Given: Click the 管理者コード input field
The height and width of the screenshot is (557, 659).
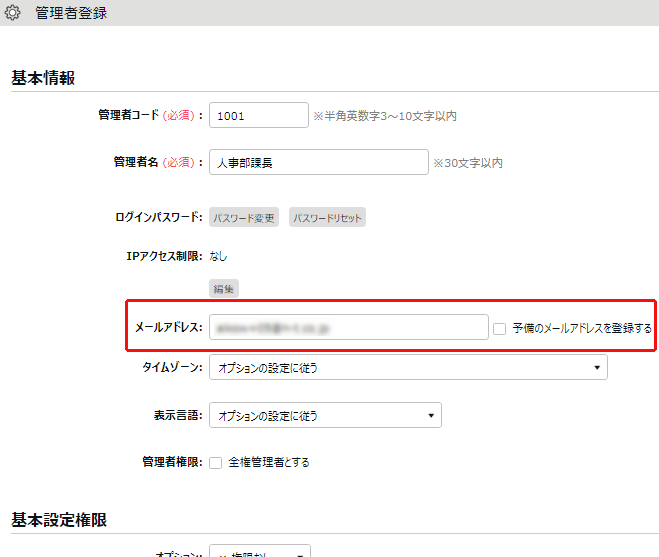Looking at the screenshot, I should pyautogui.click(x=259, y=115).
